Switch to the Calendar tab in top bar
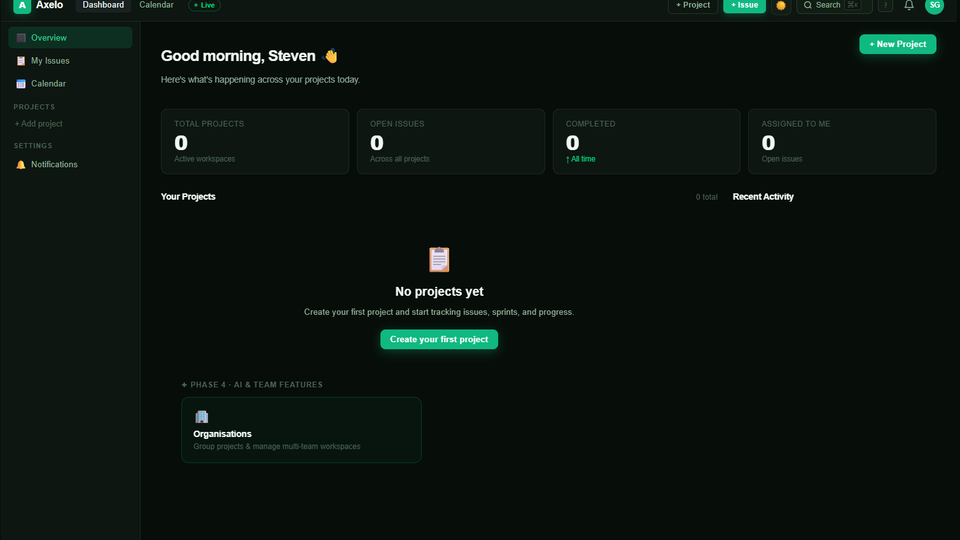The height and width of the screenshot is (540, 960). click(156, 5)
